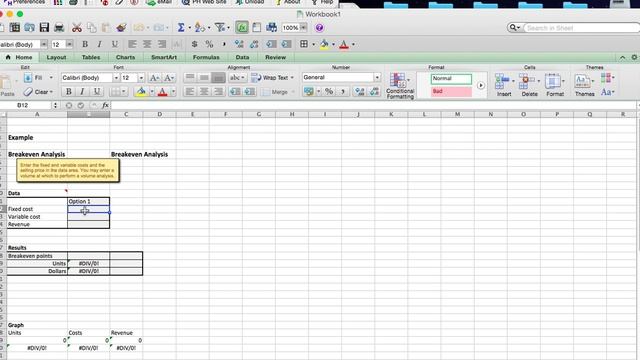Click the ribbon fill color bucket swatch
This screenshot has width=640, height=360.
(142, 92)
